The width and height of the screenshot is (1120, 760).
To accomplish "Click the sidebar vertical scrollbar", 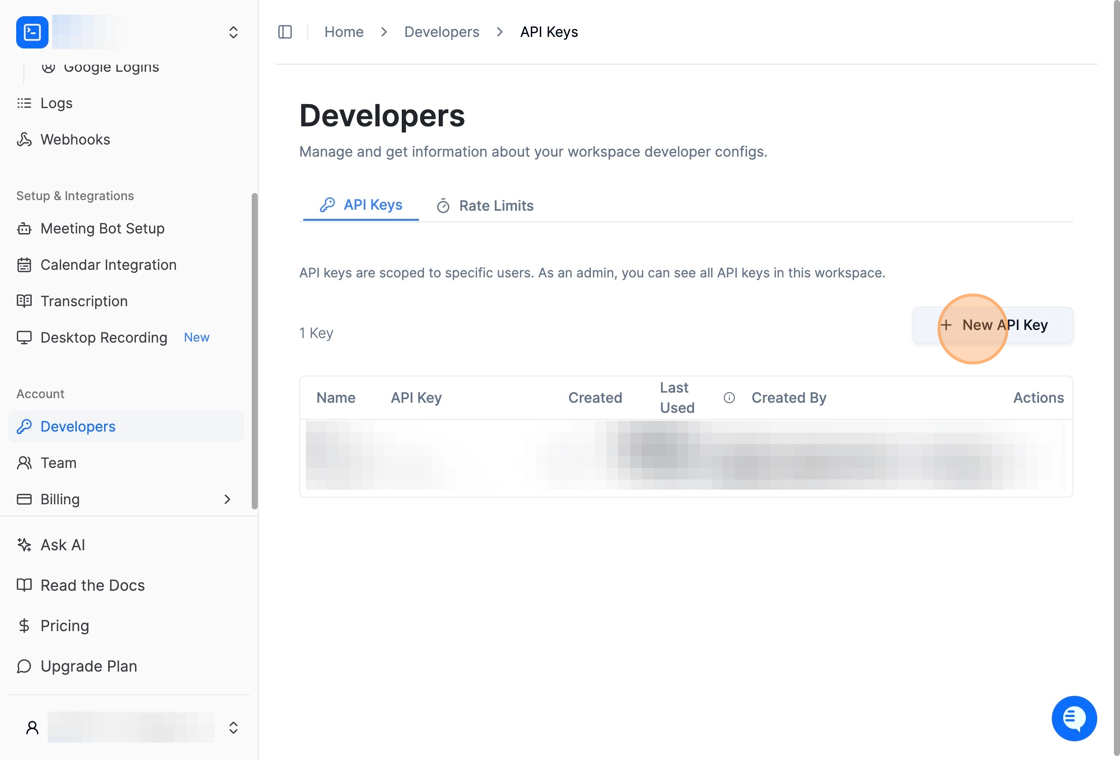I will click(254, 350).
